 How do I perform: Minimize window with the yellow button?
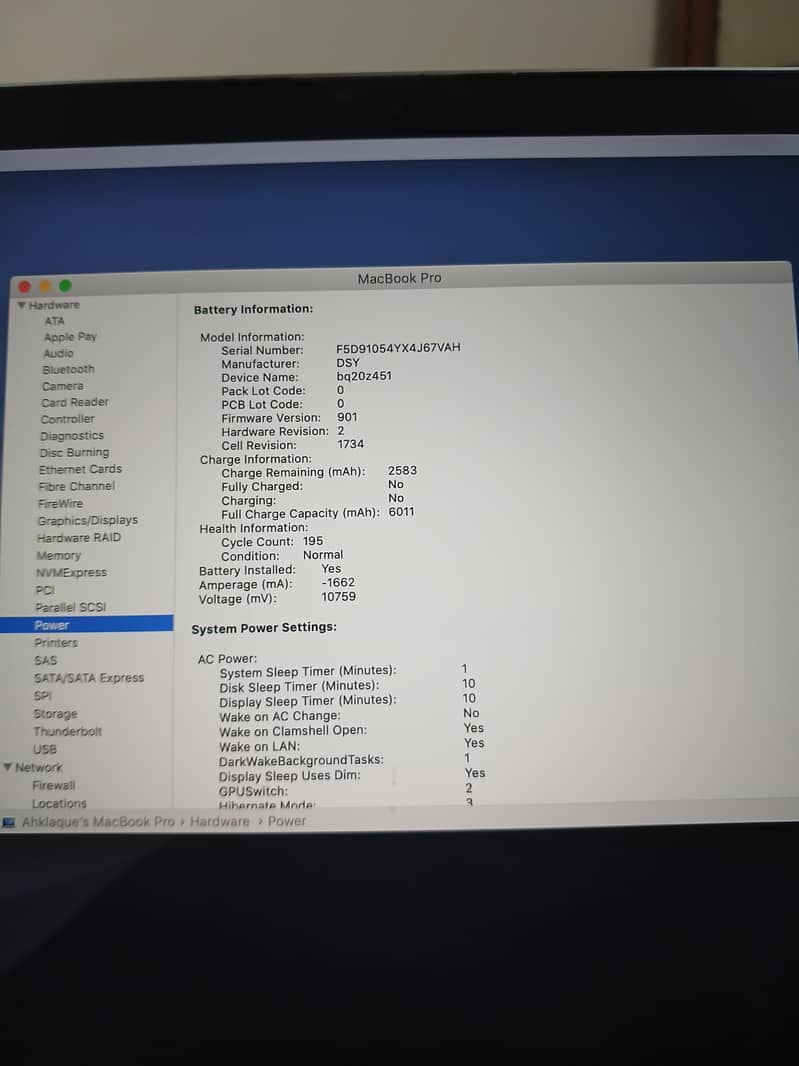point(46,286)
